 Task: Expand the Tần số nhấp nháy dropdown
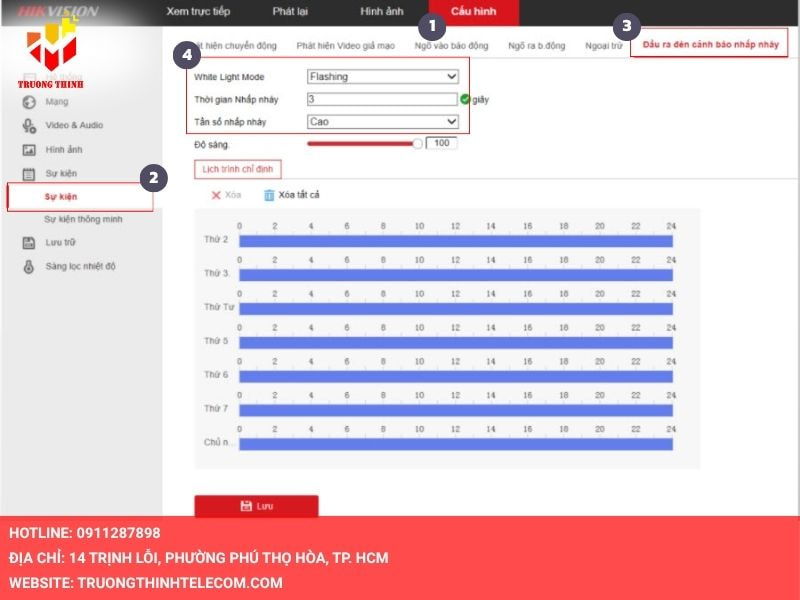coord(382,122)
